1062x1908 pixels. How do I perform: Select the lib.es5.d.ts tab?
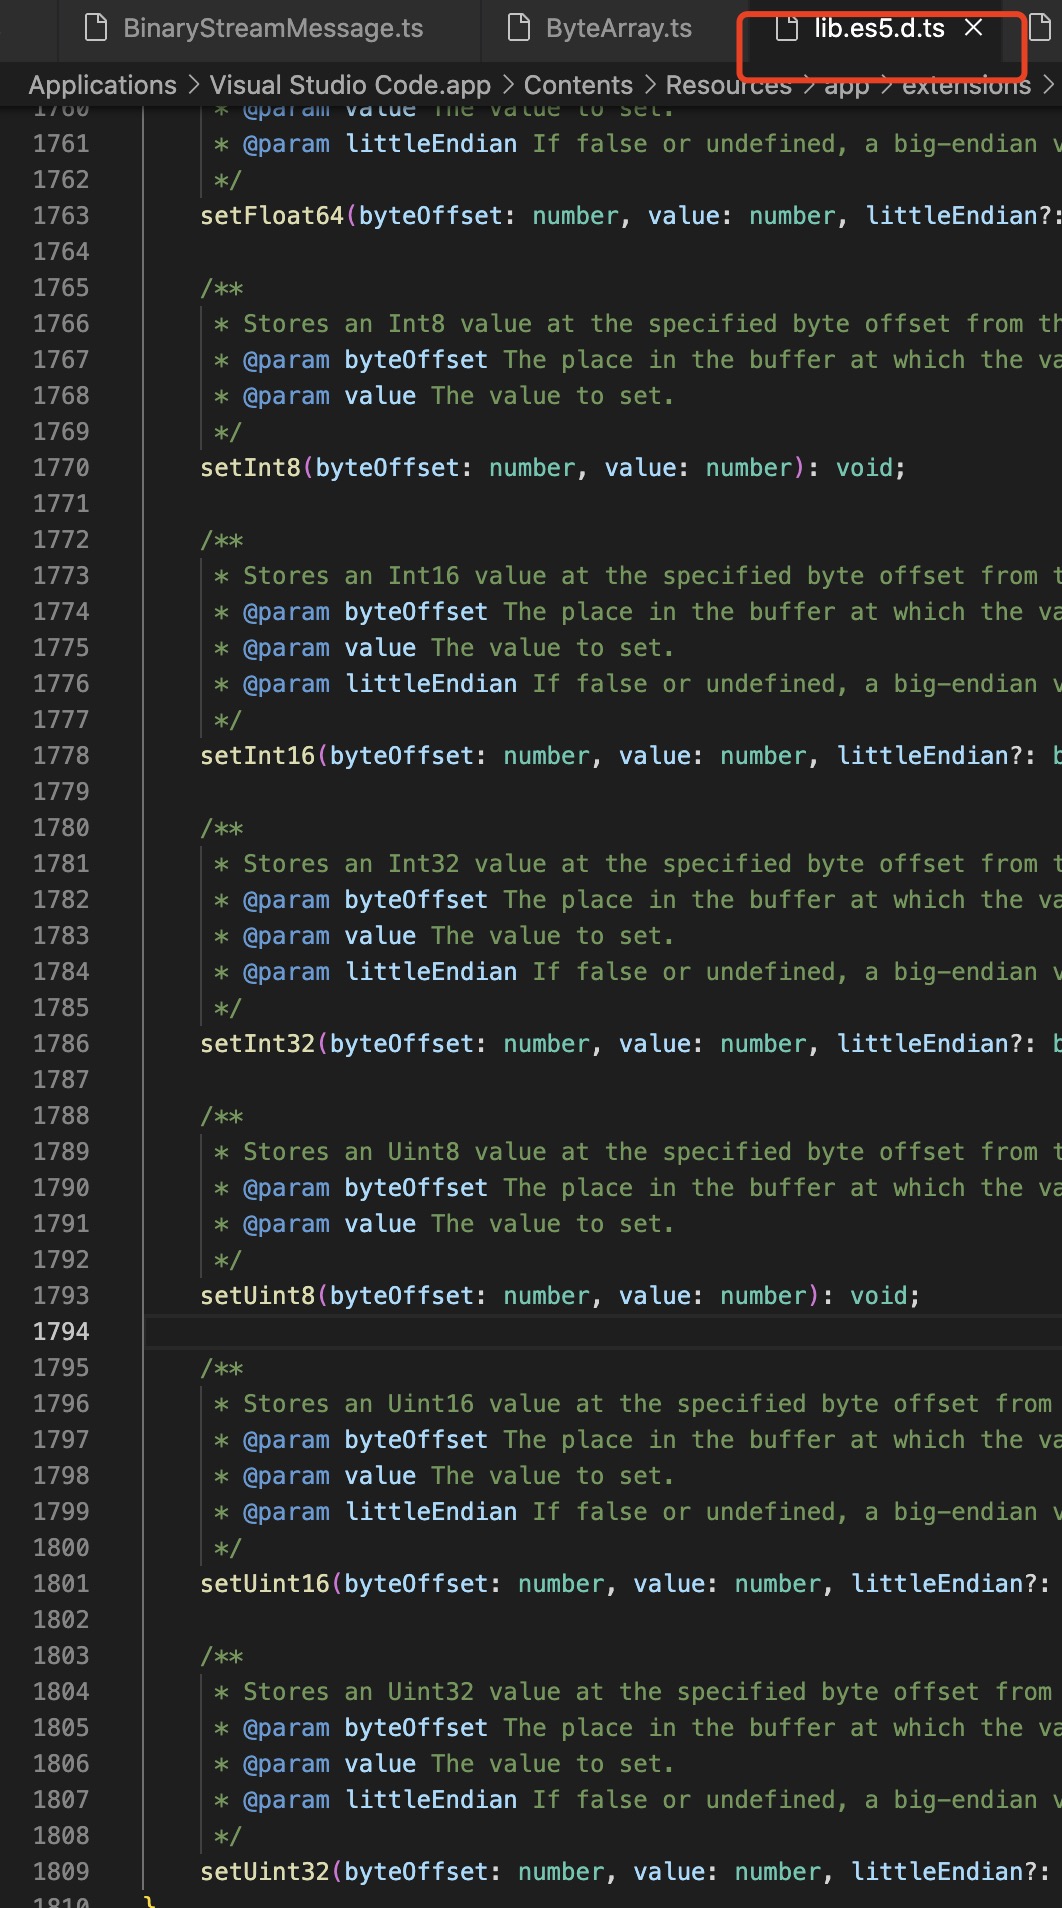tap(878, 28)
